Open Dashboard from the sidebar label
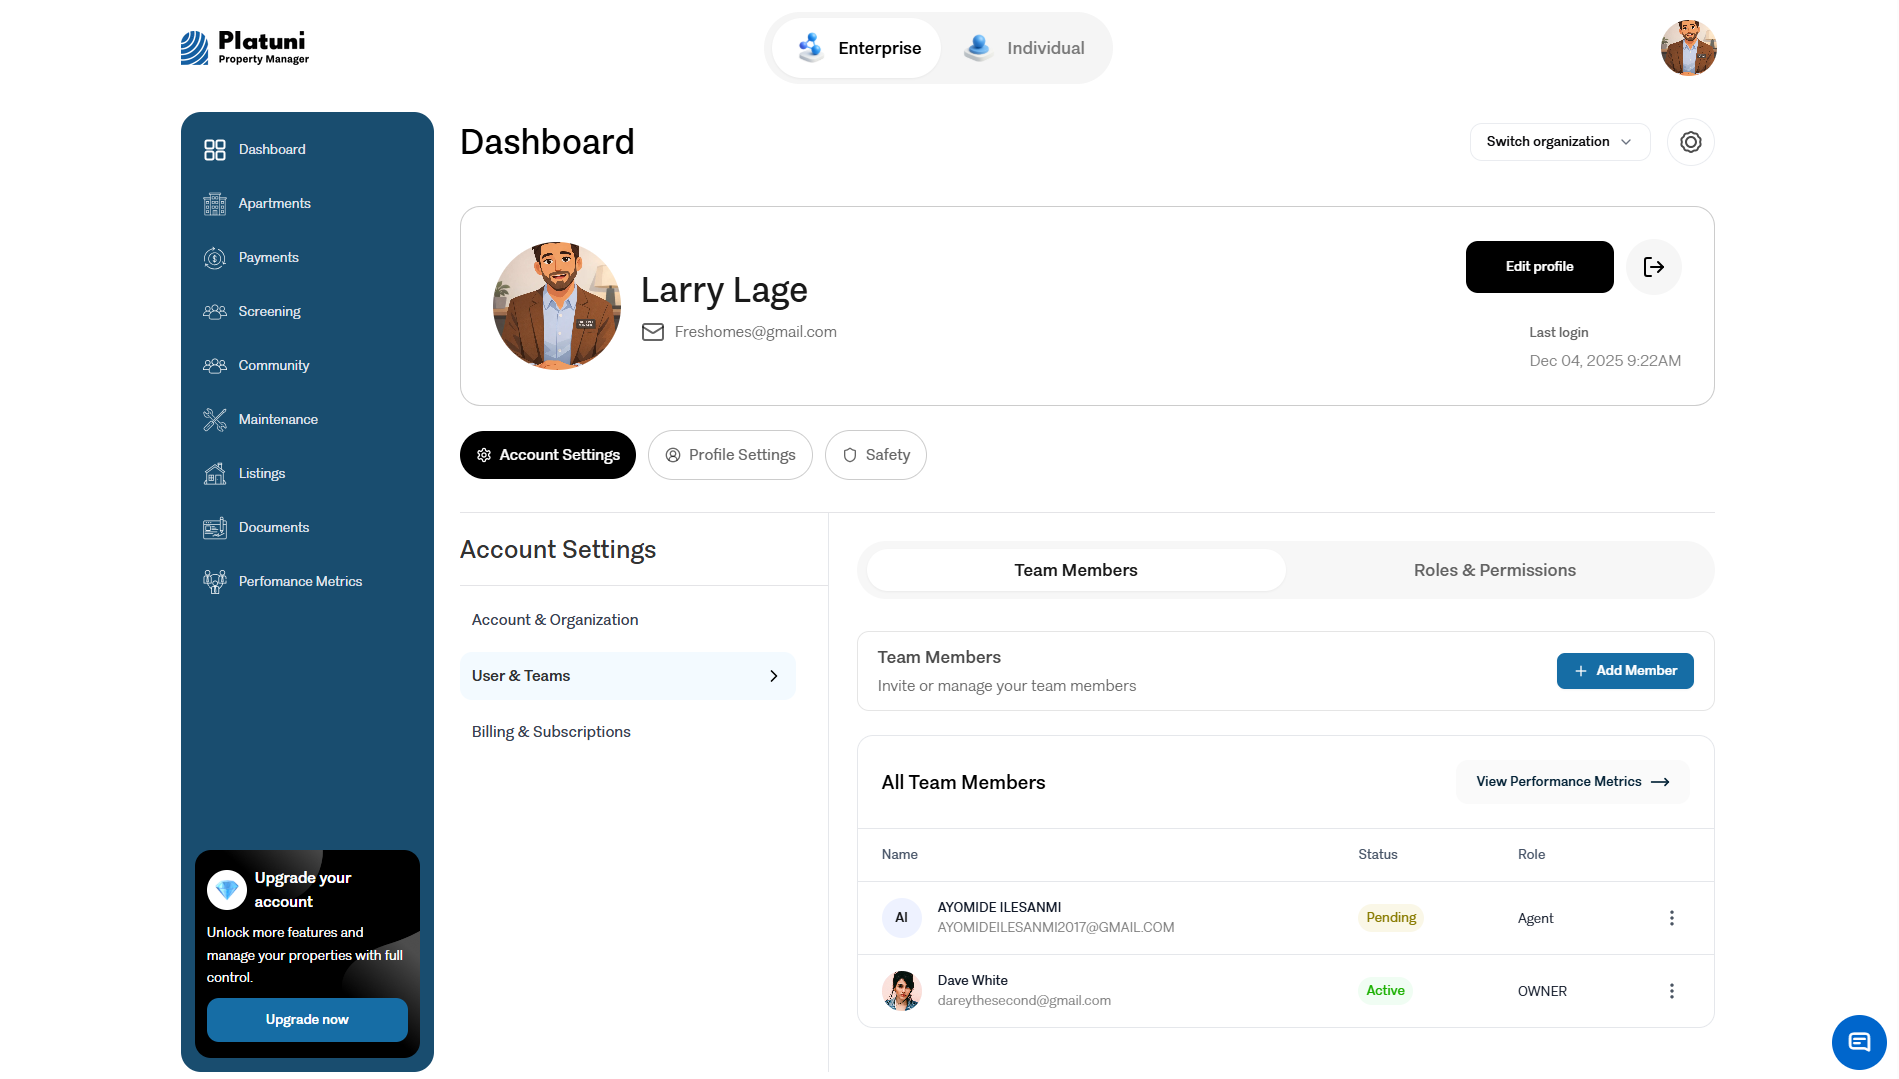Image resolution: width=1899 pixels, height=1079 pixels. pos(272,150)
